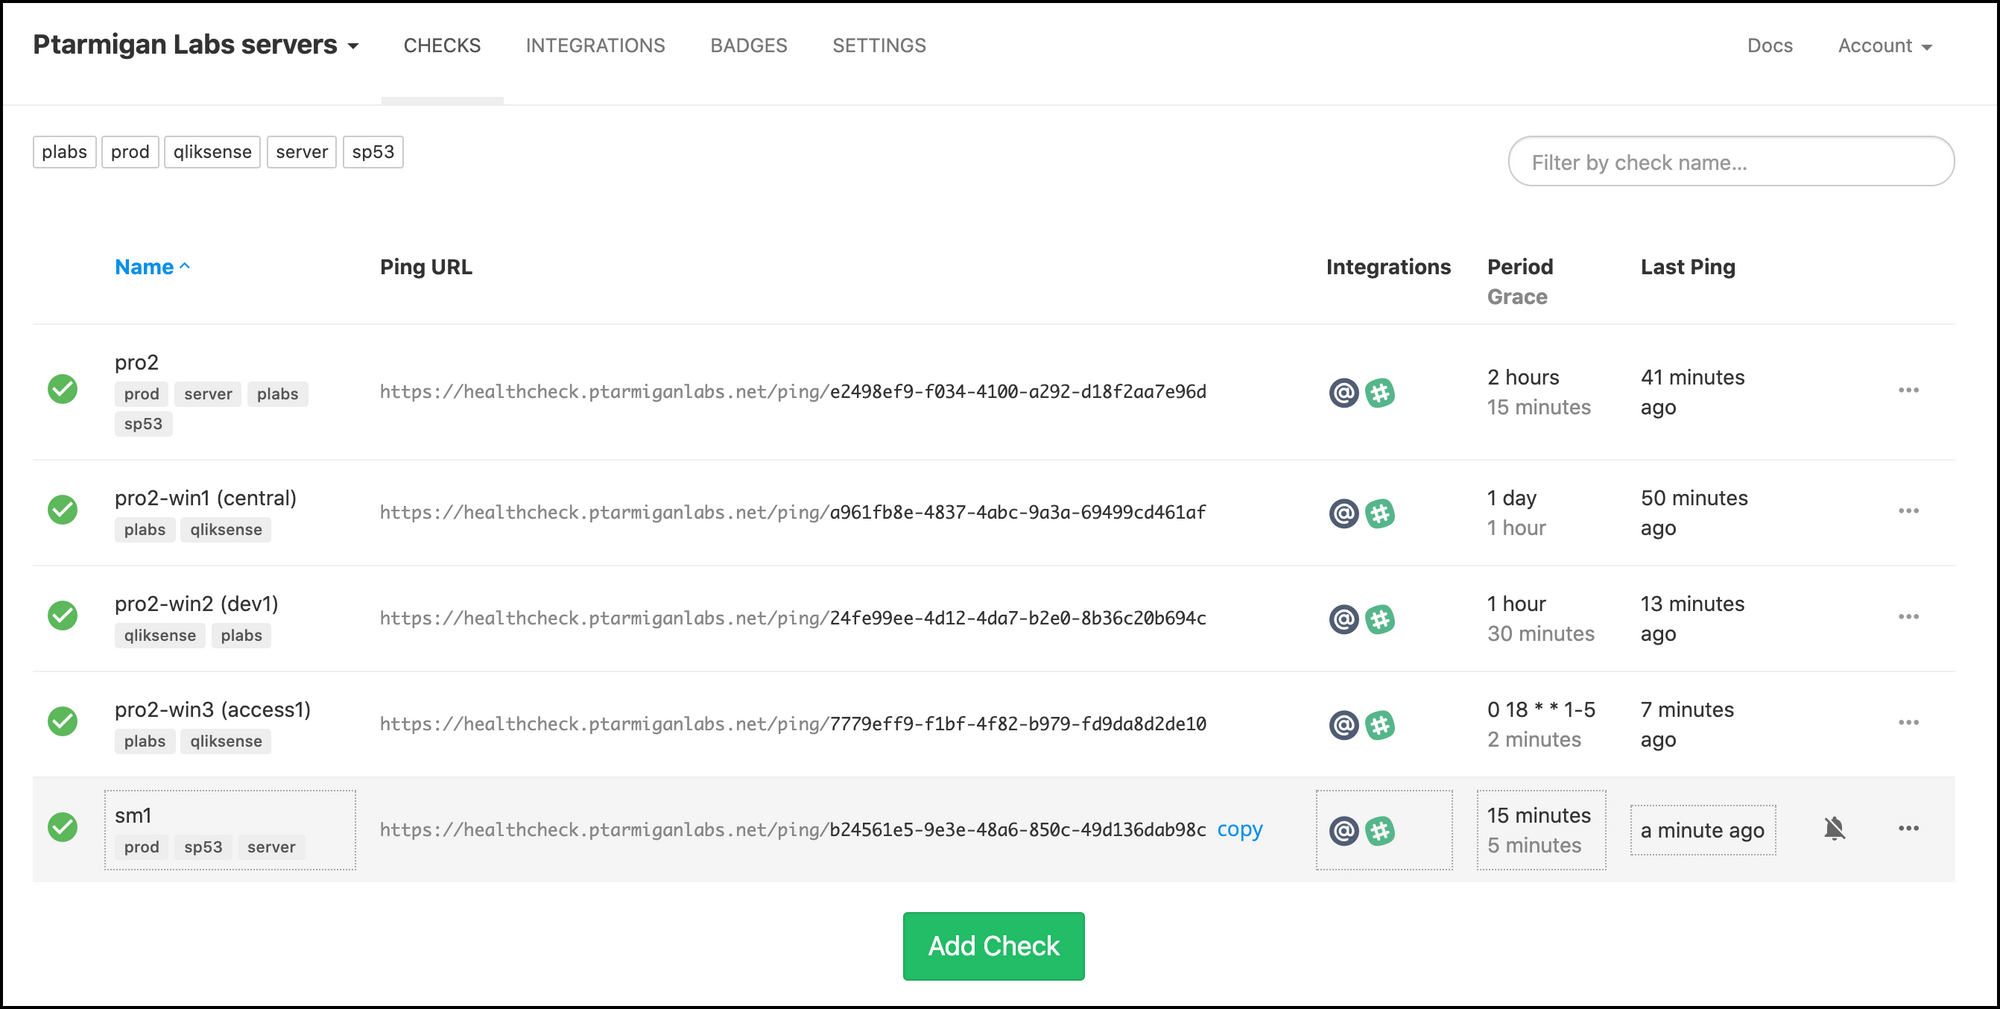Open the Docs link
2000x1009 pixels.
(1770, 46)
